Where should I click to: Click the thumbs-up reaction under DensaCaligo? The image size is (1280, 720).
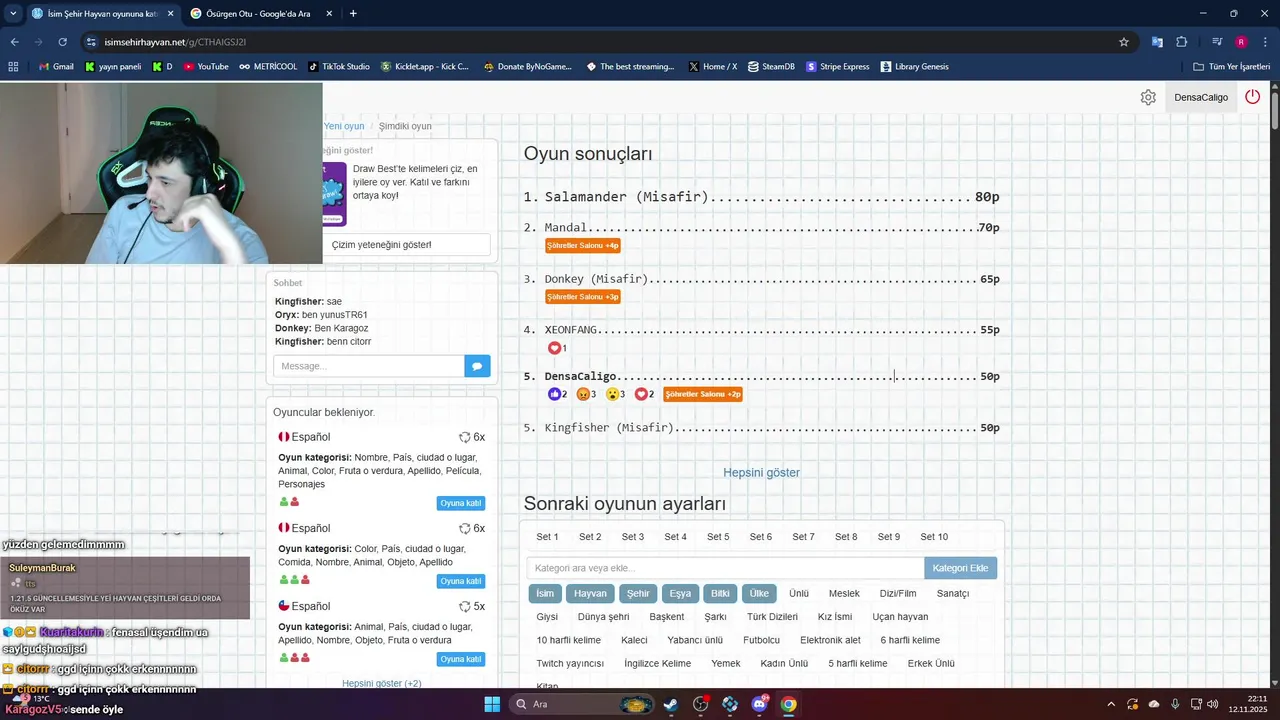[555, 394]
